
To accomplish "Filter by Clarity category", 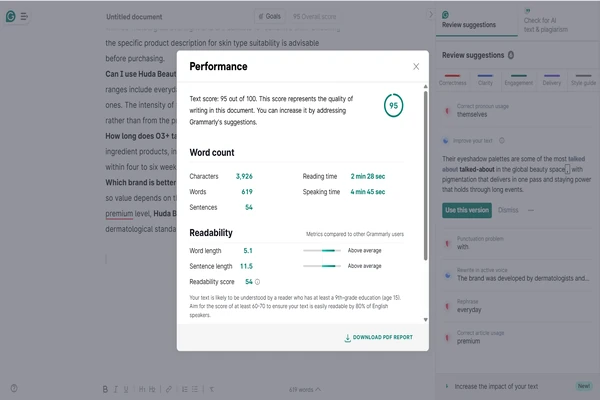I will [485, 80].
